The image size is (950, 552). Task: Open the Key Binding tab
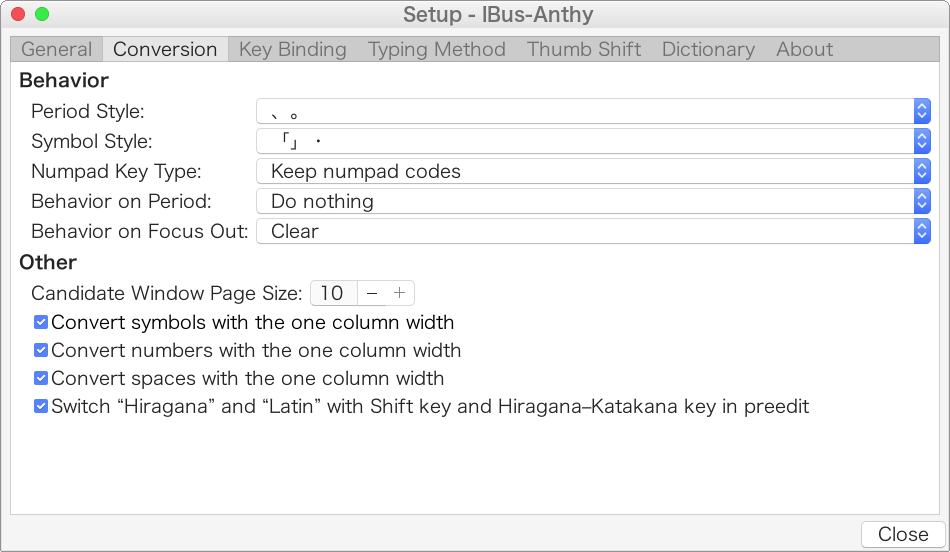coord(292,49)
